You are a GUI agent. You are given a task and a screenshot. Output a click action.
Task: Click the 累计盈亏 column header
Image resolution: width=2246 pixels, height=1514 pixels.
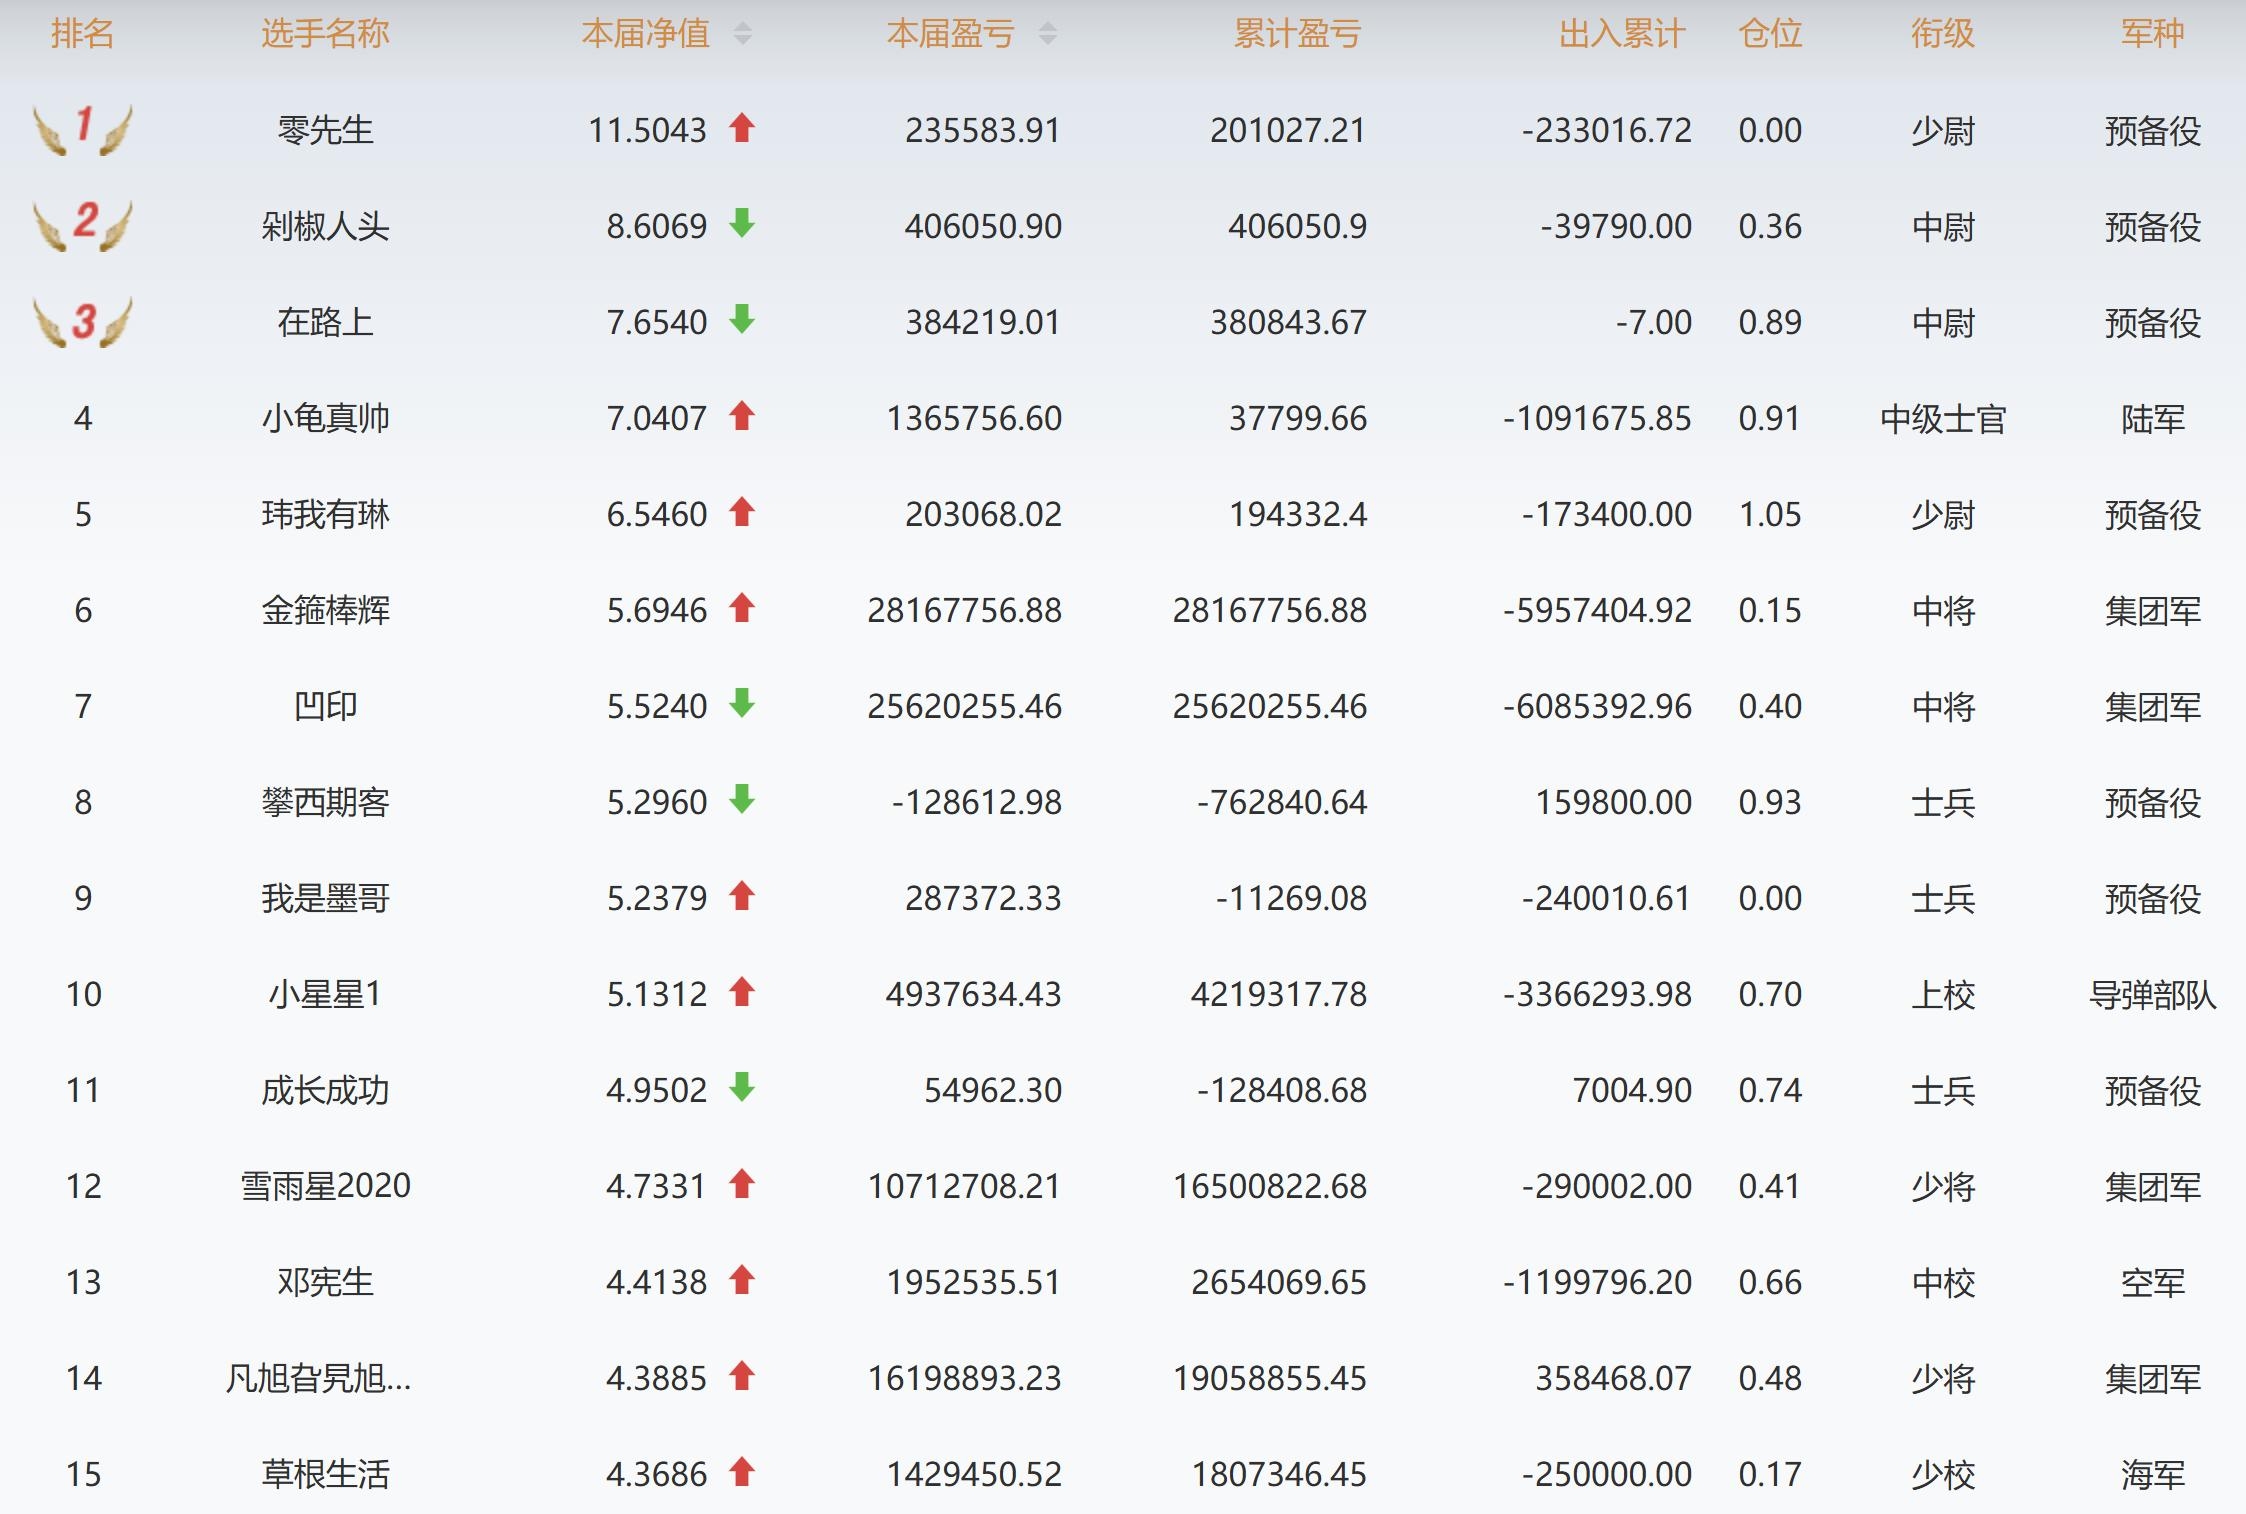[1296, 34]
